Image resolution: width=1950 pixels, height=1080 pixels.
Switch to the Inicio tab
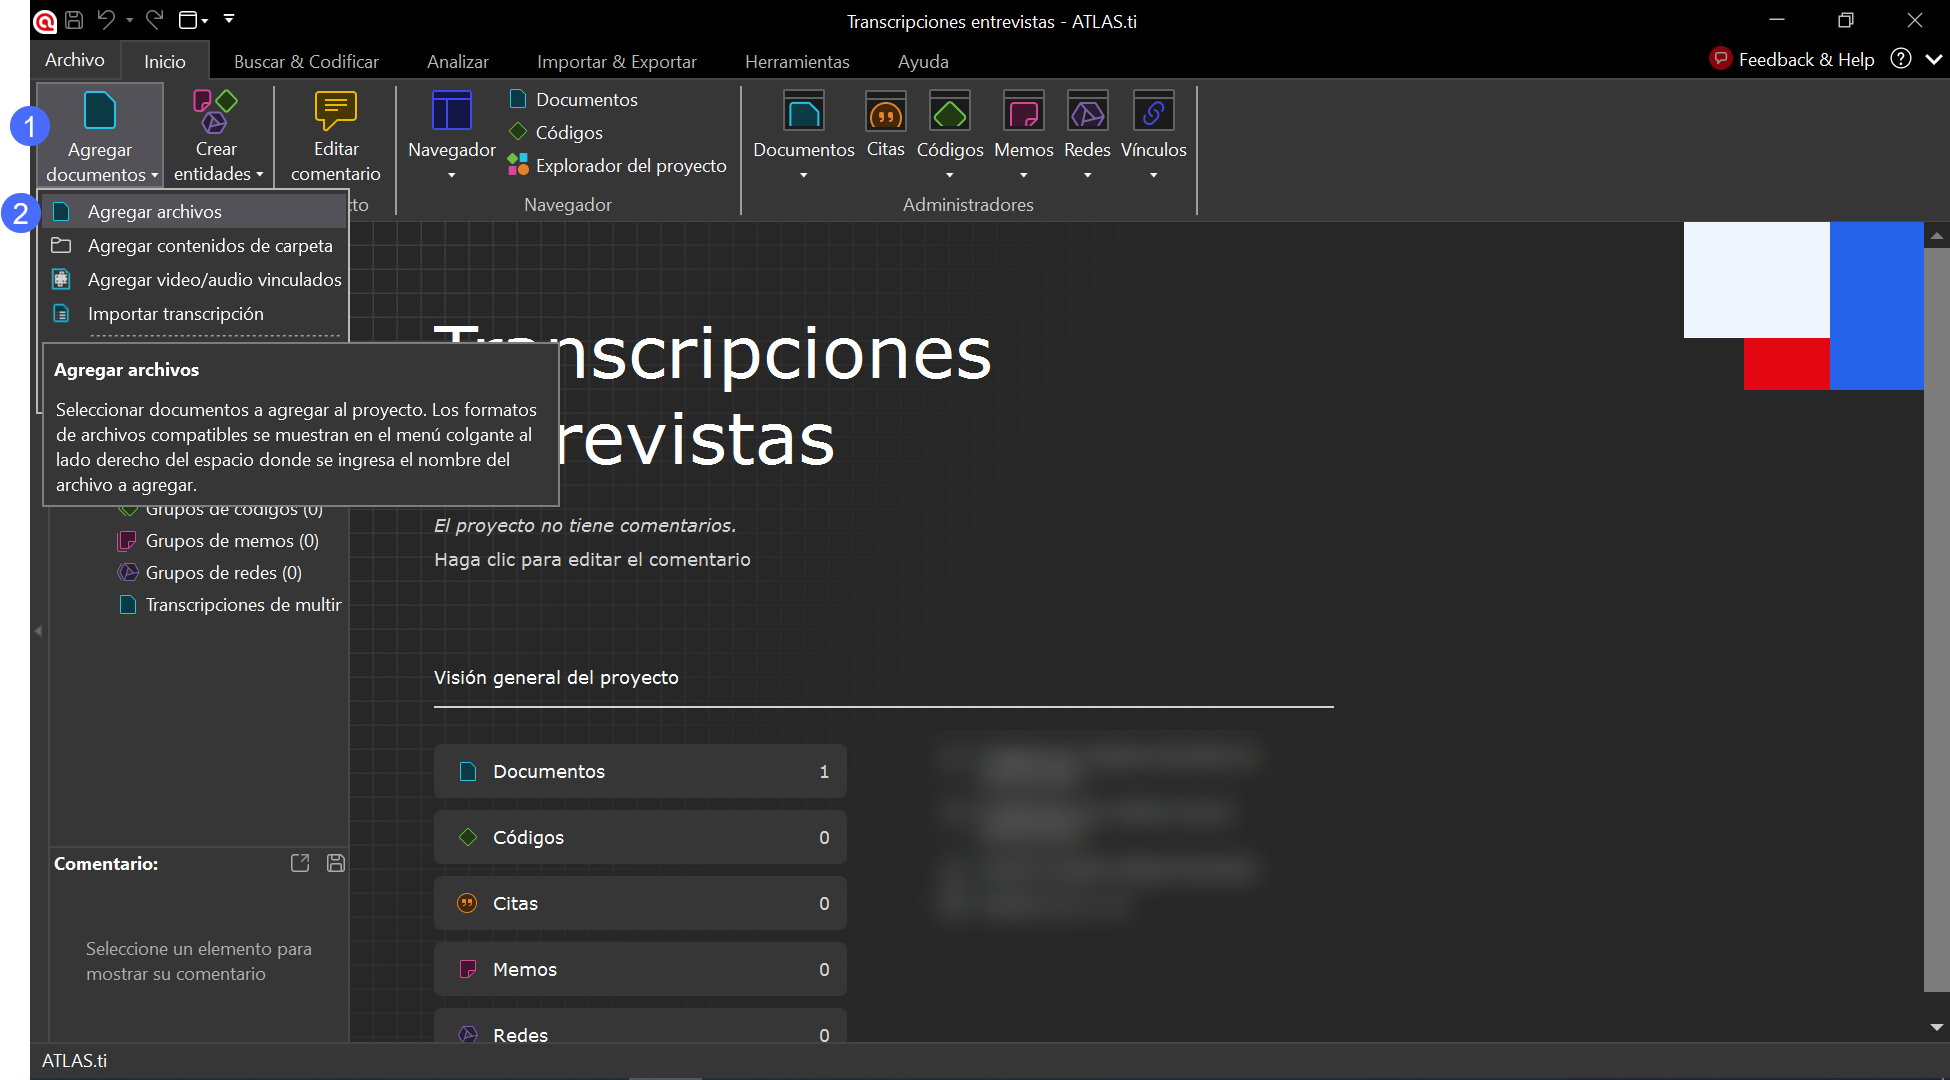(x=165, y=62)
